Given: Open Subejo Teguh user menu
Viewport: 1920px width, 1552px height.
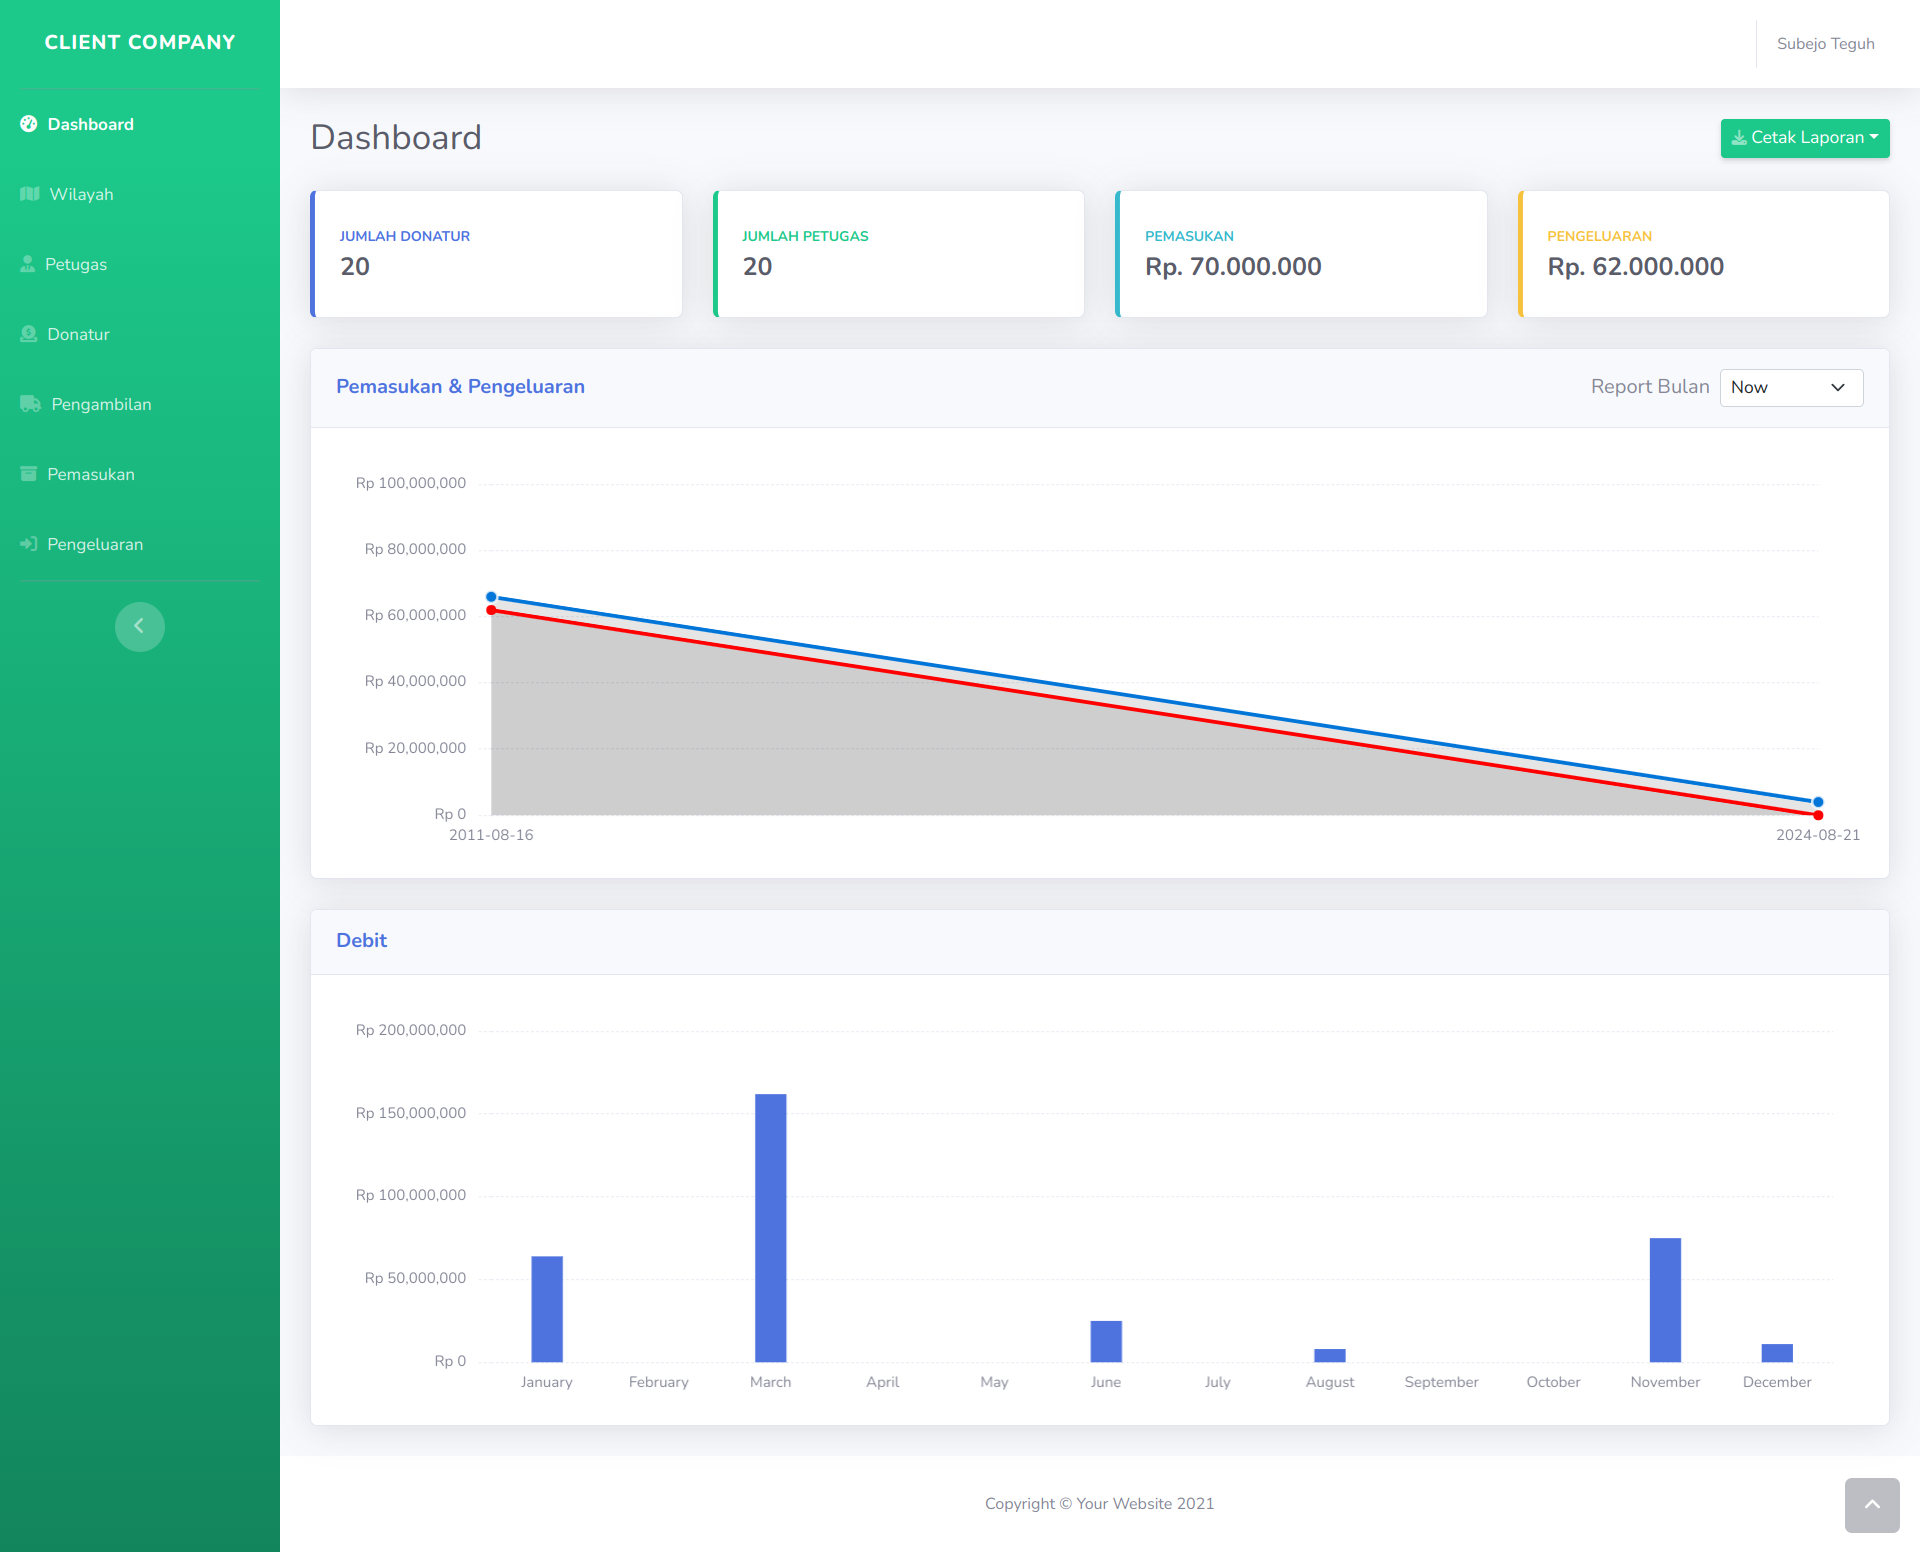Looking at the screenshot, I should (1825, 44).
